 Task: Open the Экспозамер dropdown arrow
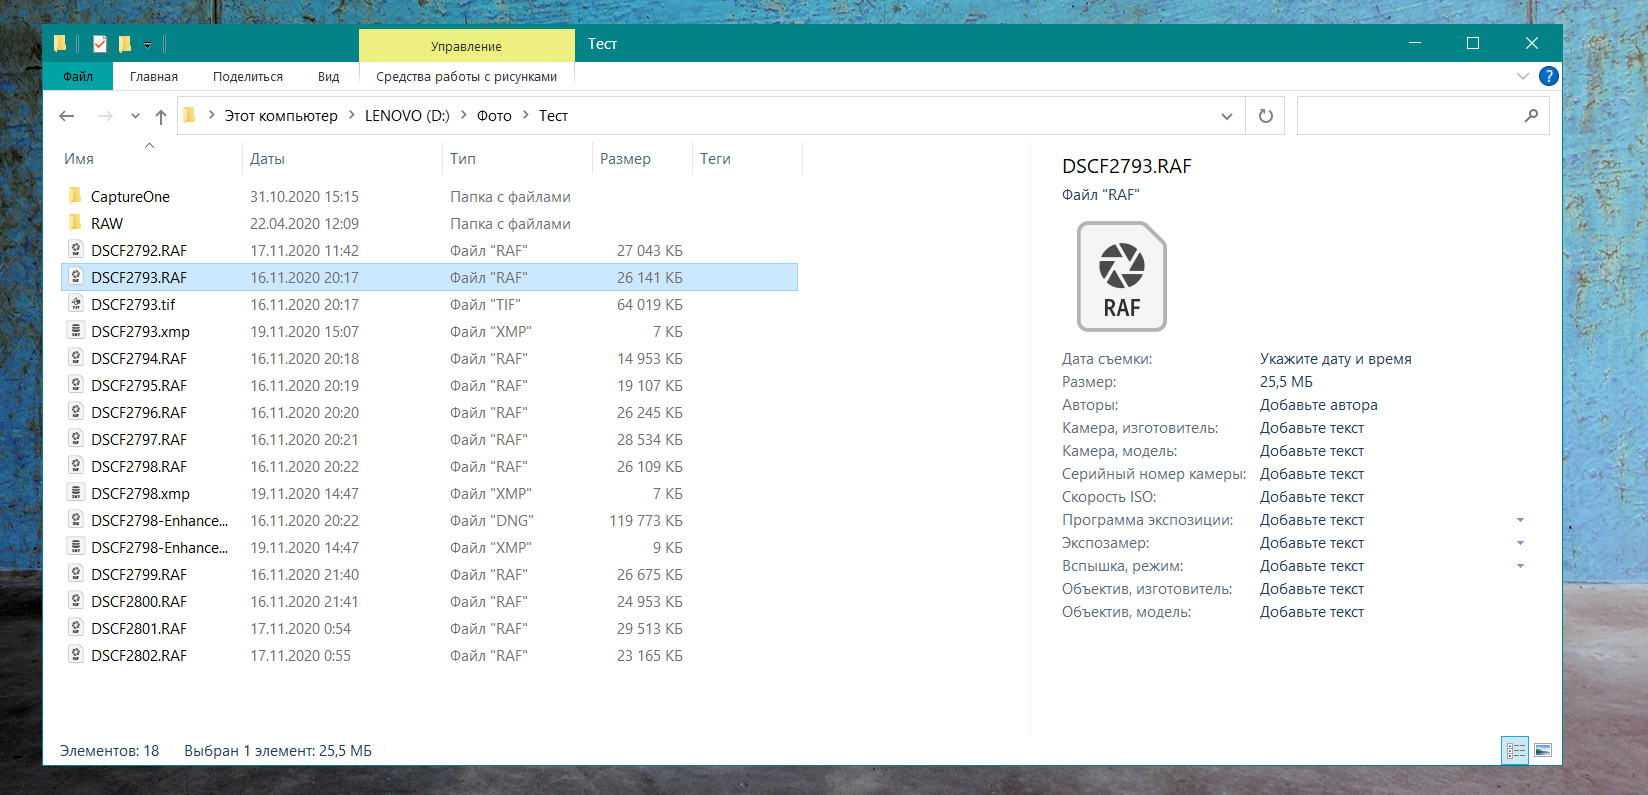1520,543
